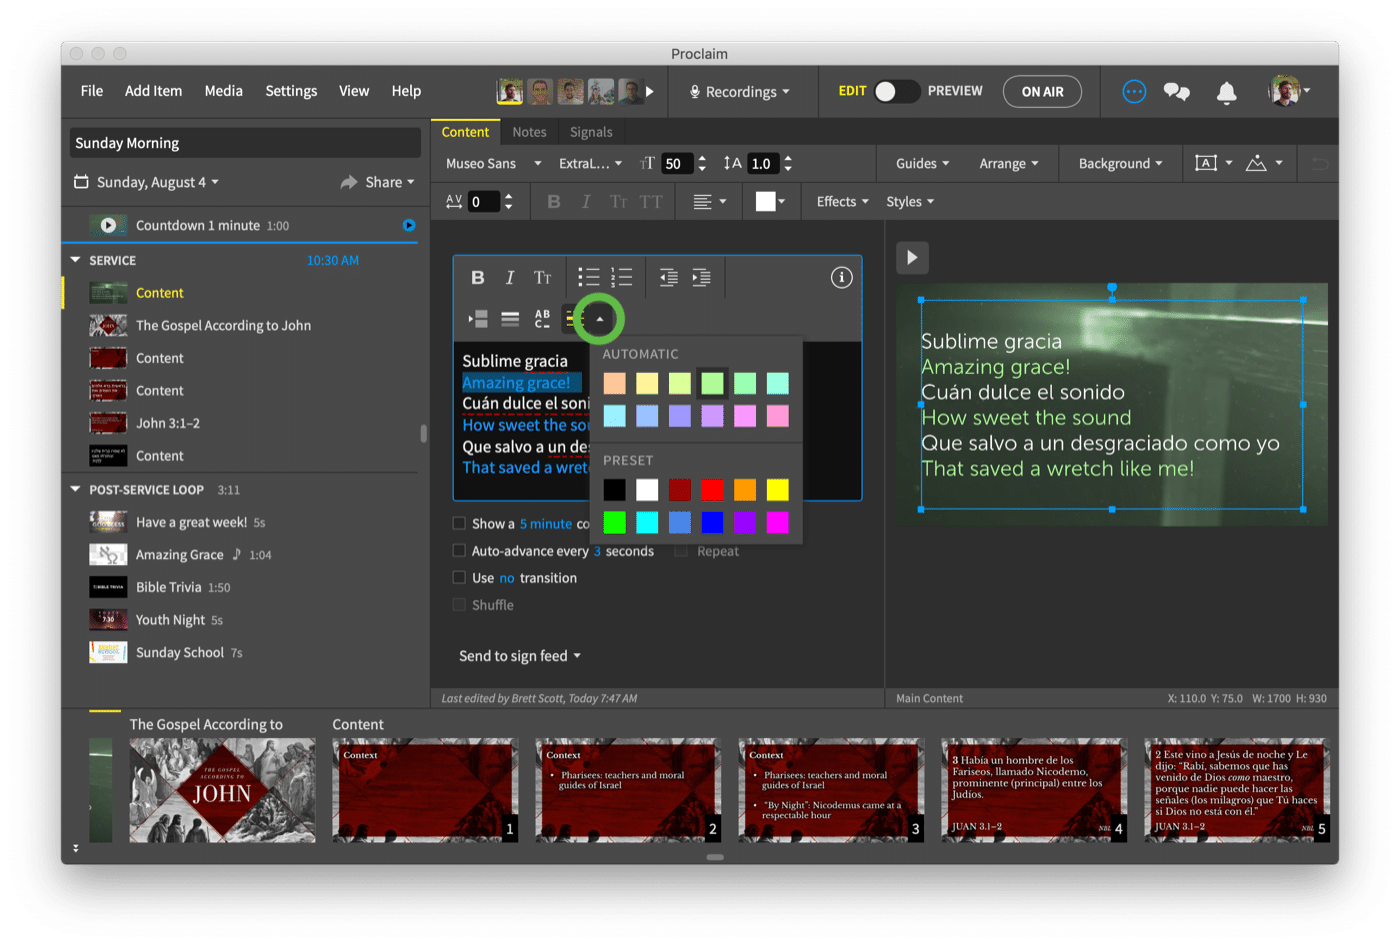Toggle the Shuffle checkbox
This screenshot has height=945, width=1400.
(x=459, y=604)
